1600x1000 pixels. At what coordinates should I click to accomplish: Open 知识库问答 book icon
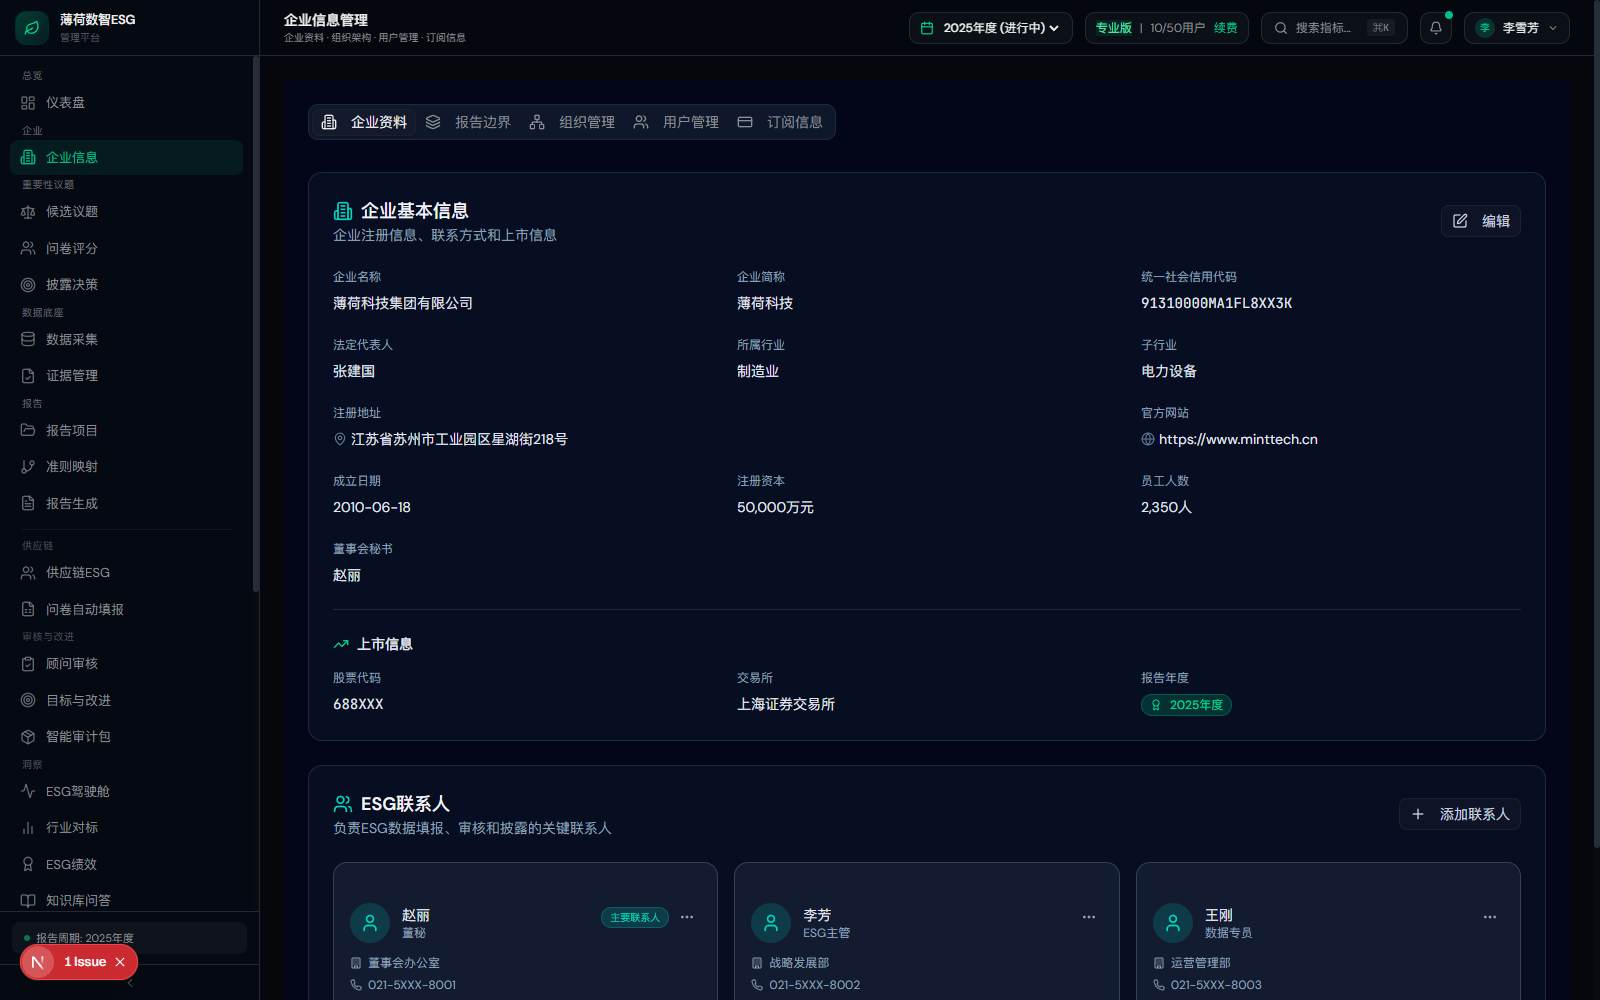pos(28,901)
